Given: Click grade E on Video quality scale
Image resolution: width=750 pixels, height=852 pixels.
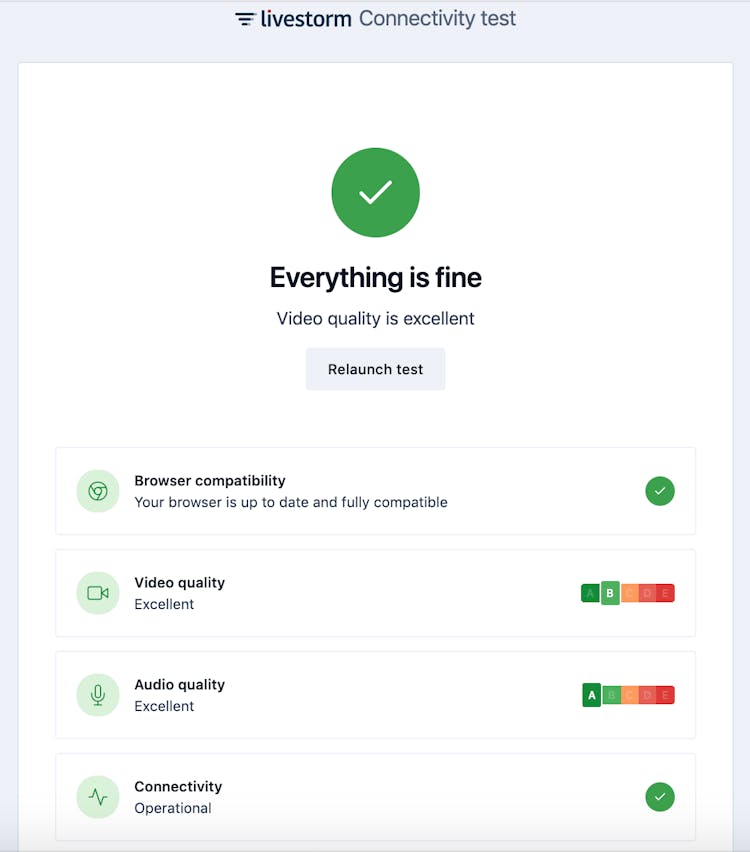Looking at the screenshot, I should 665,593.
